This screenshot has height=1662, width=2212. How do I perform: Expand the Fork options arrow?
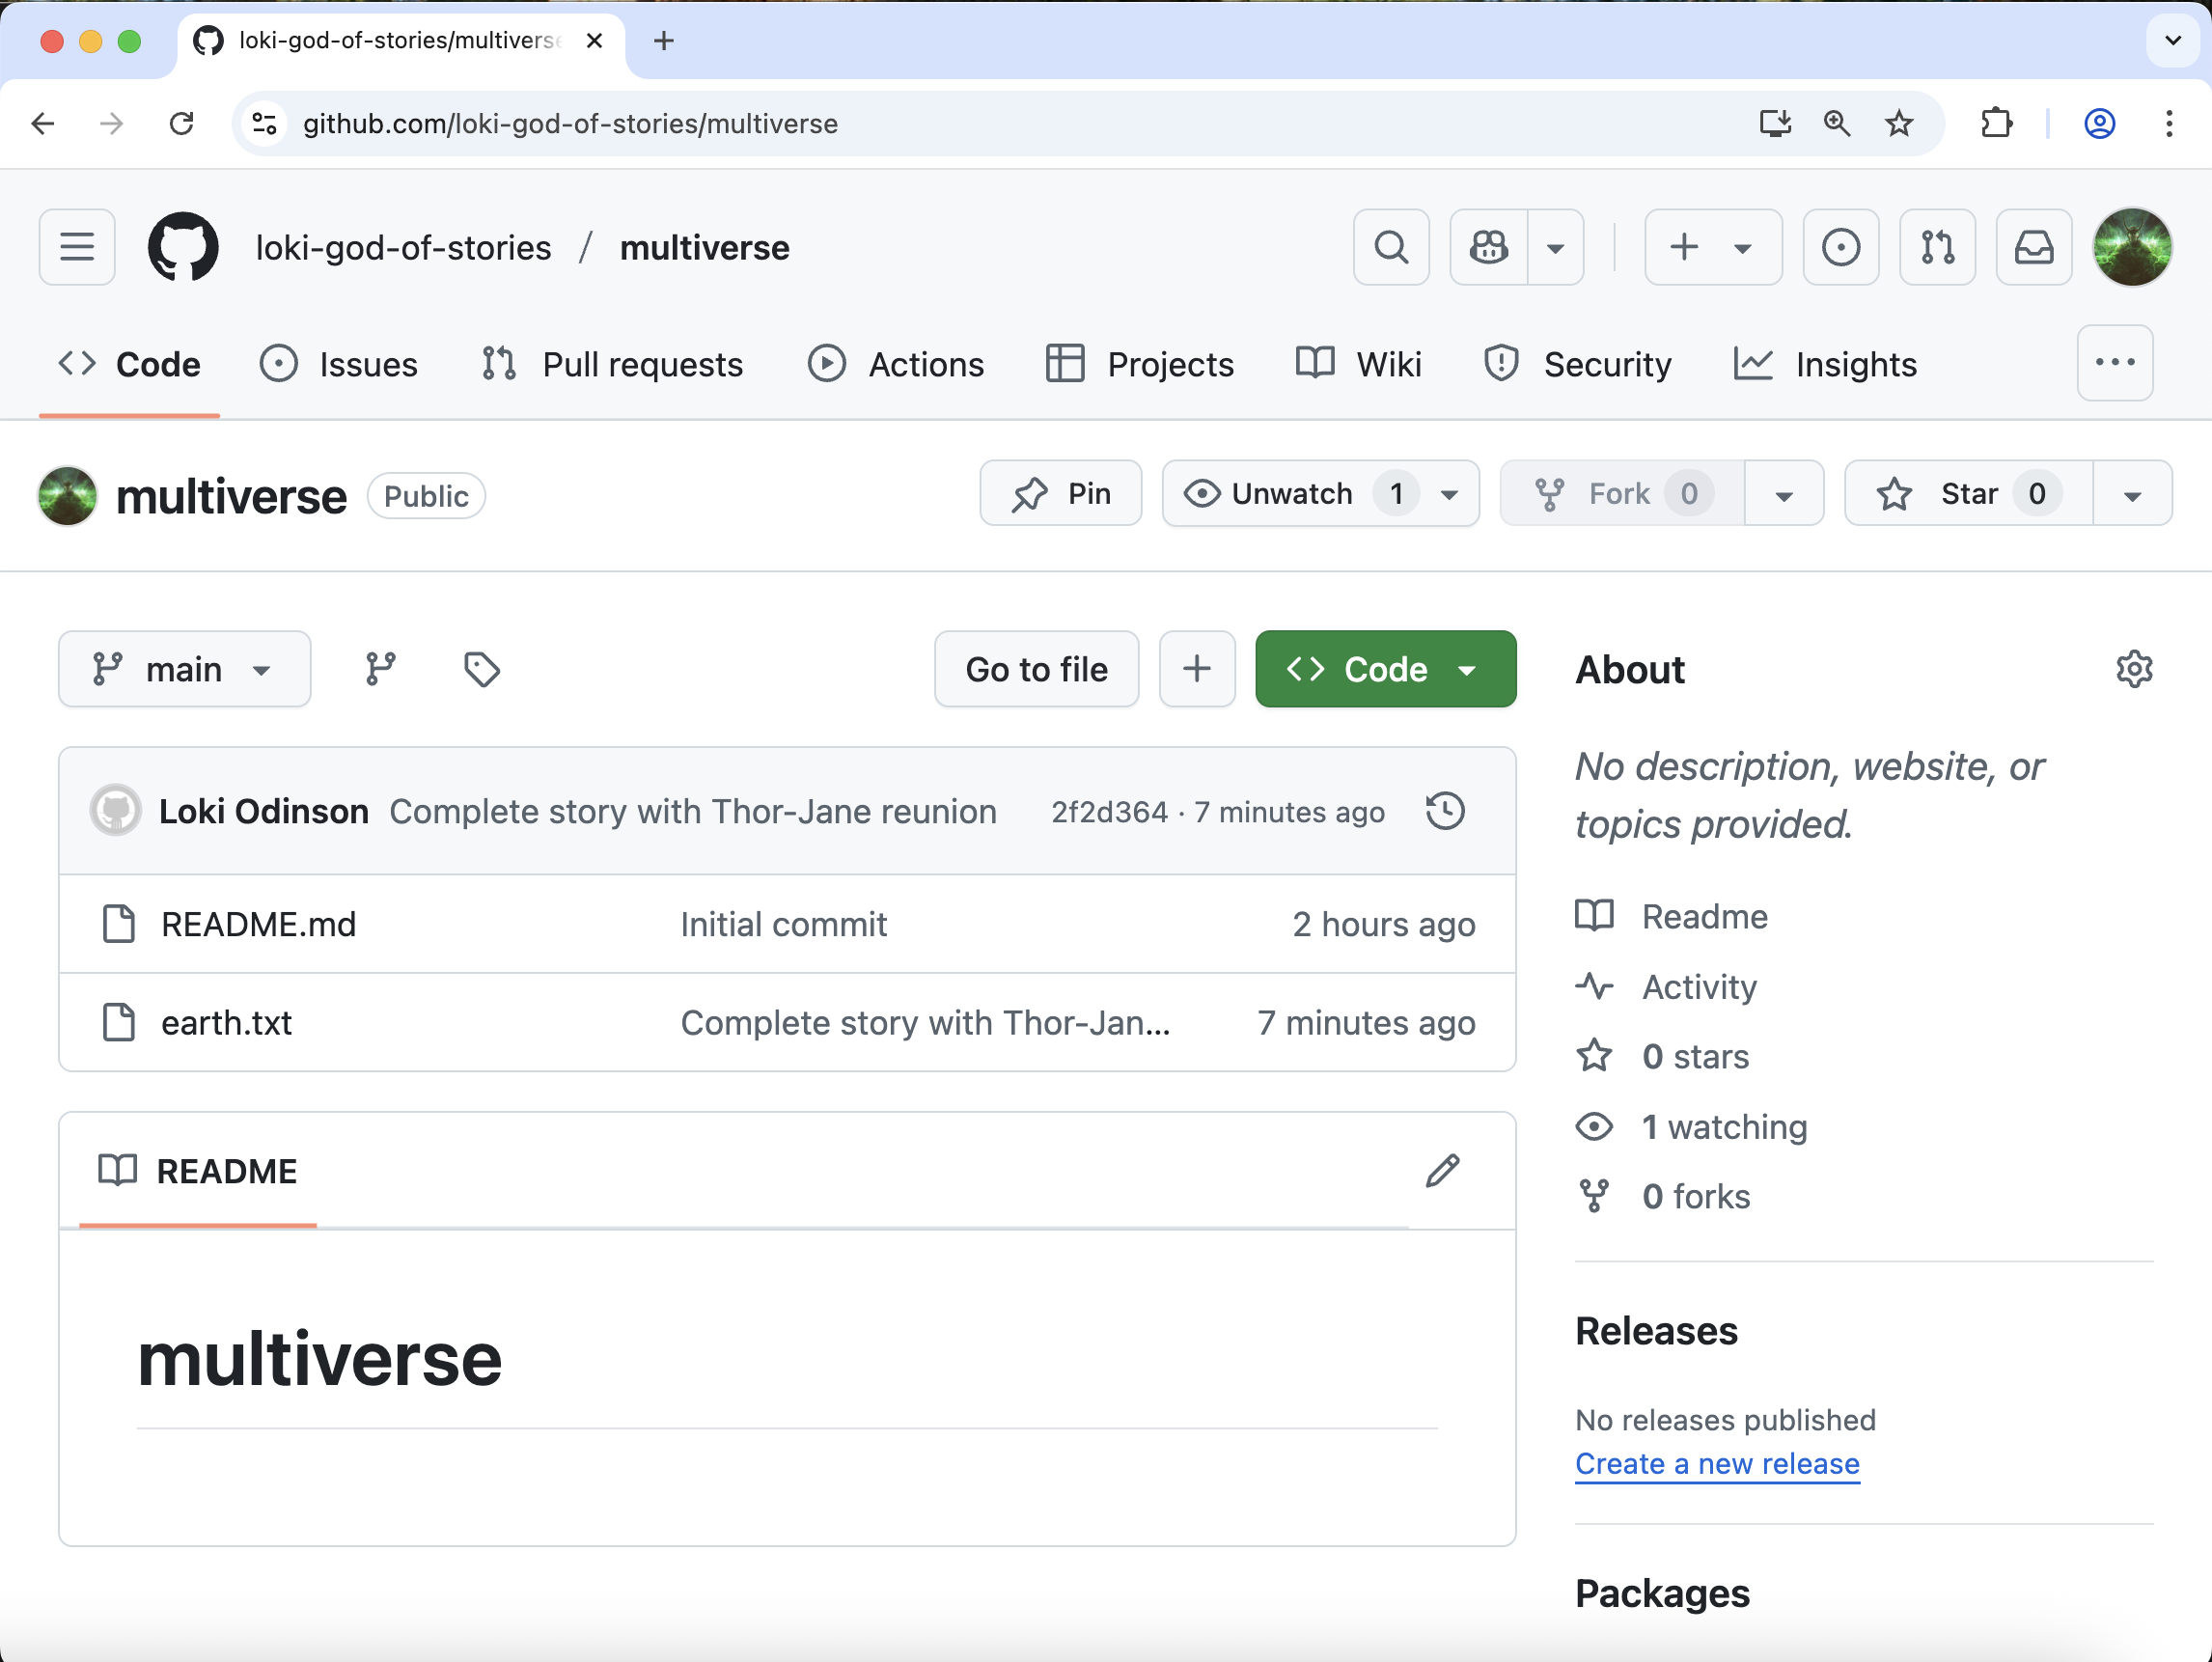point(1783,494)
